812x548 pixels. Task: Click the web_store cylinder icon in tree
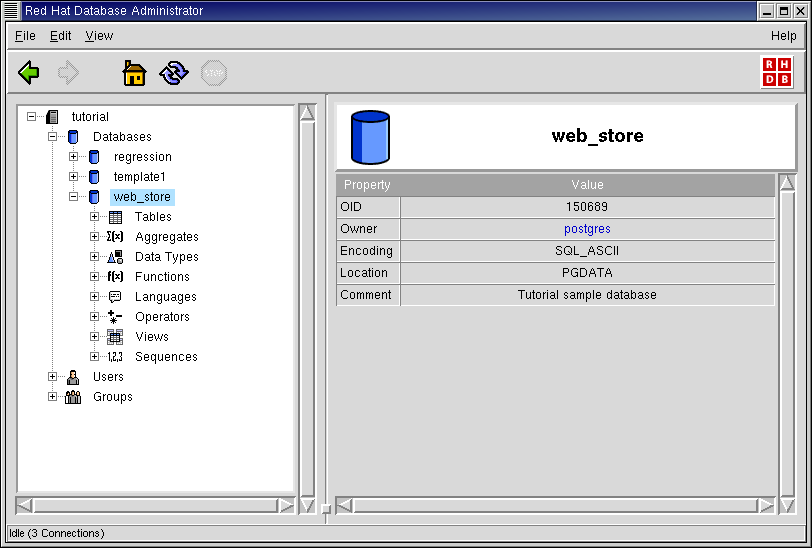[x=94, y=197]
